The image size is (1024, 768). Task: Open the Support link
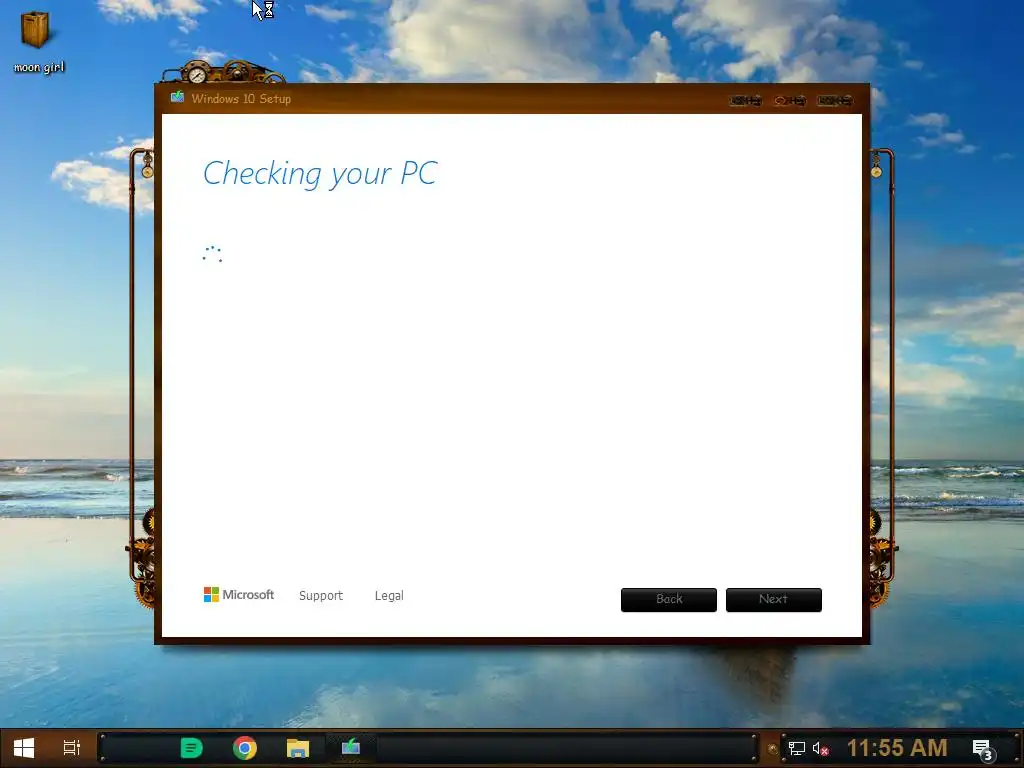coord(321,596)
